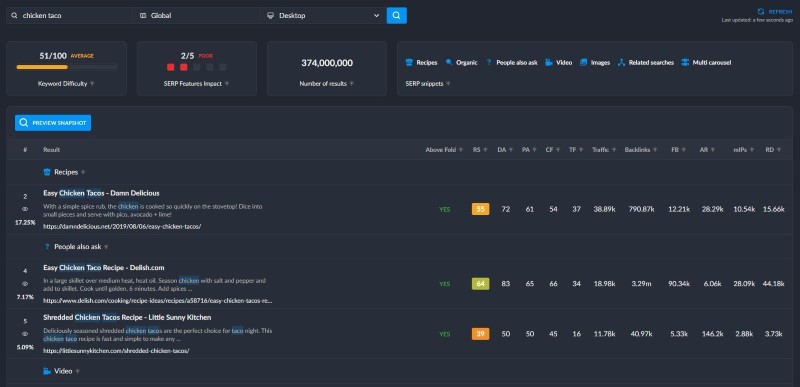Image resolution: width=800 pixels, height=387 pixels.
Task: Expand the People also ask row
Action: 106,247
